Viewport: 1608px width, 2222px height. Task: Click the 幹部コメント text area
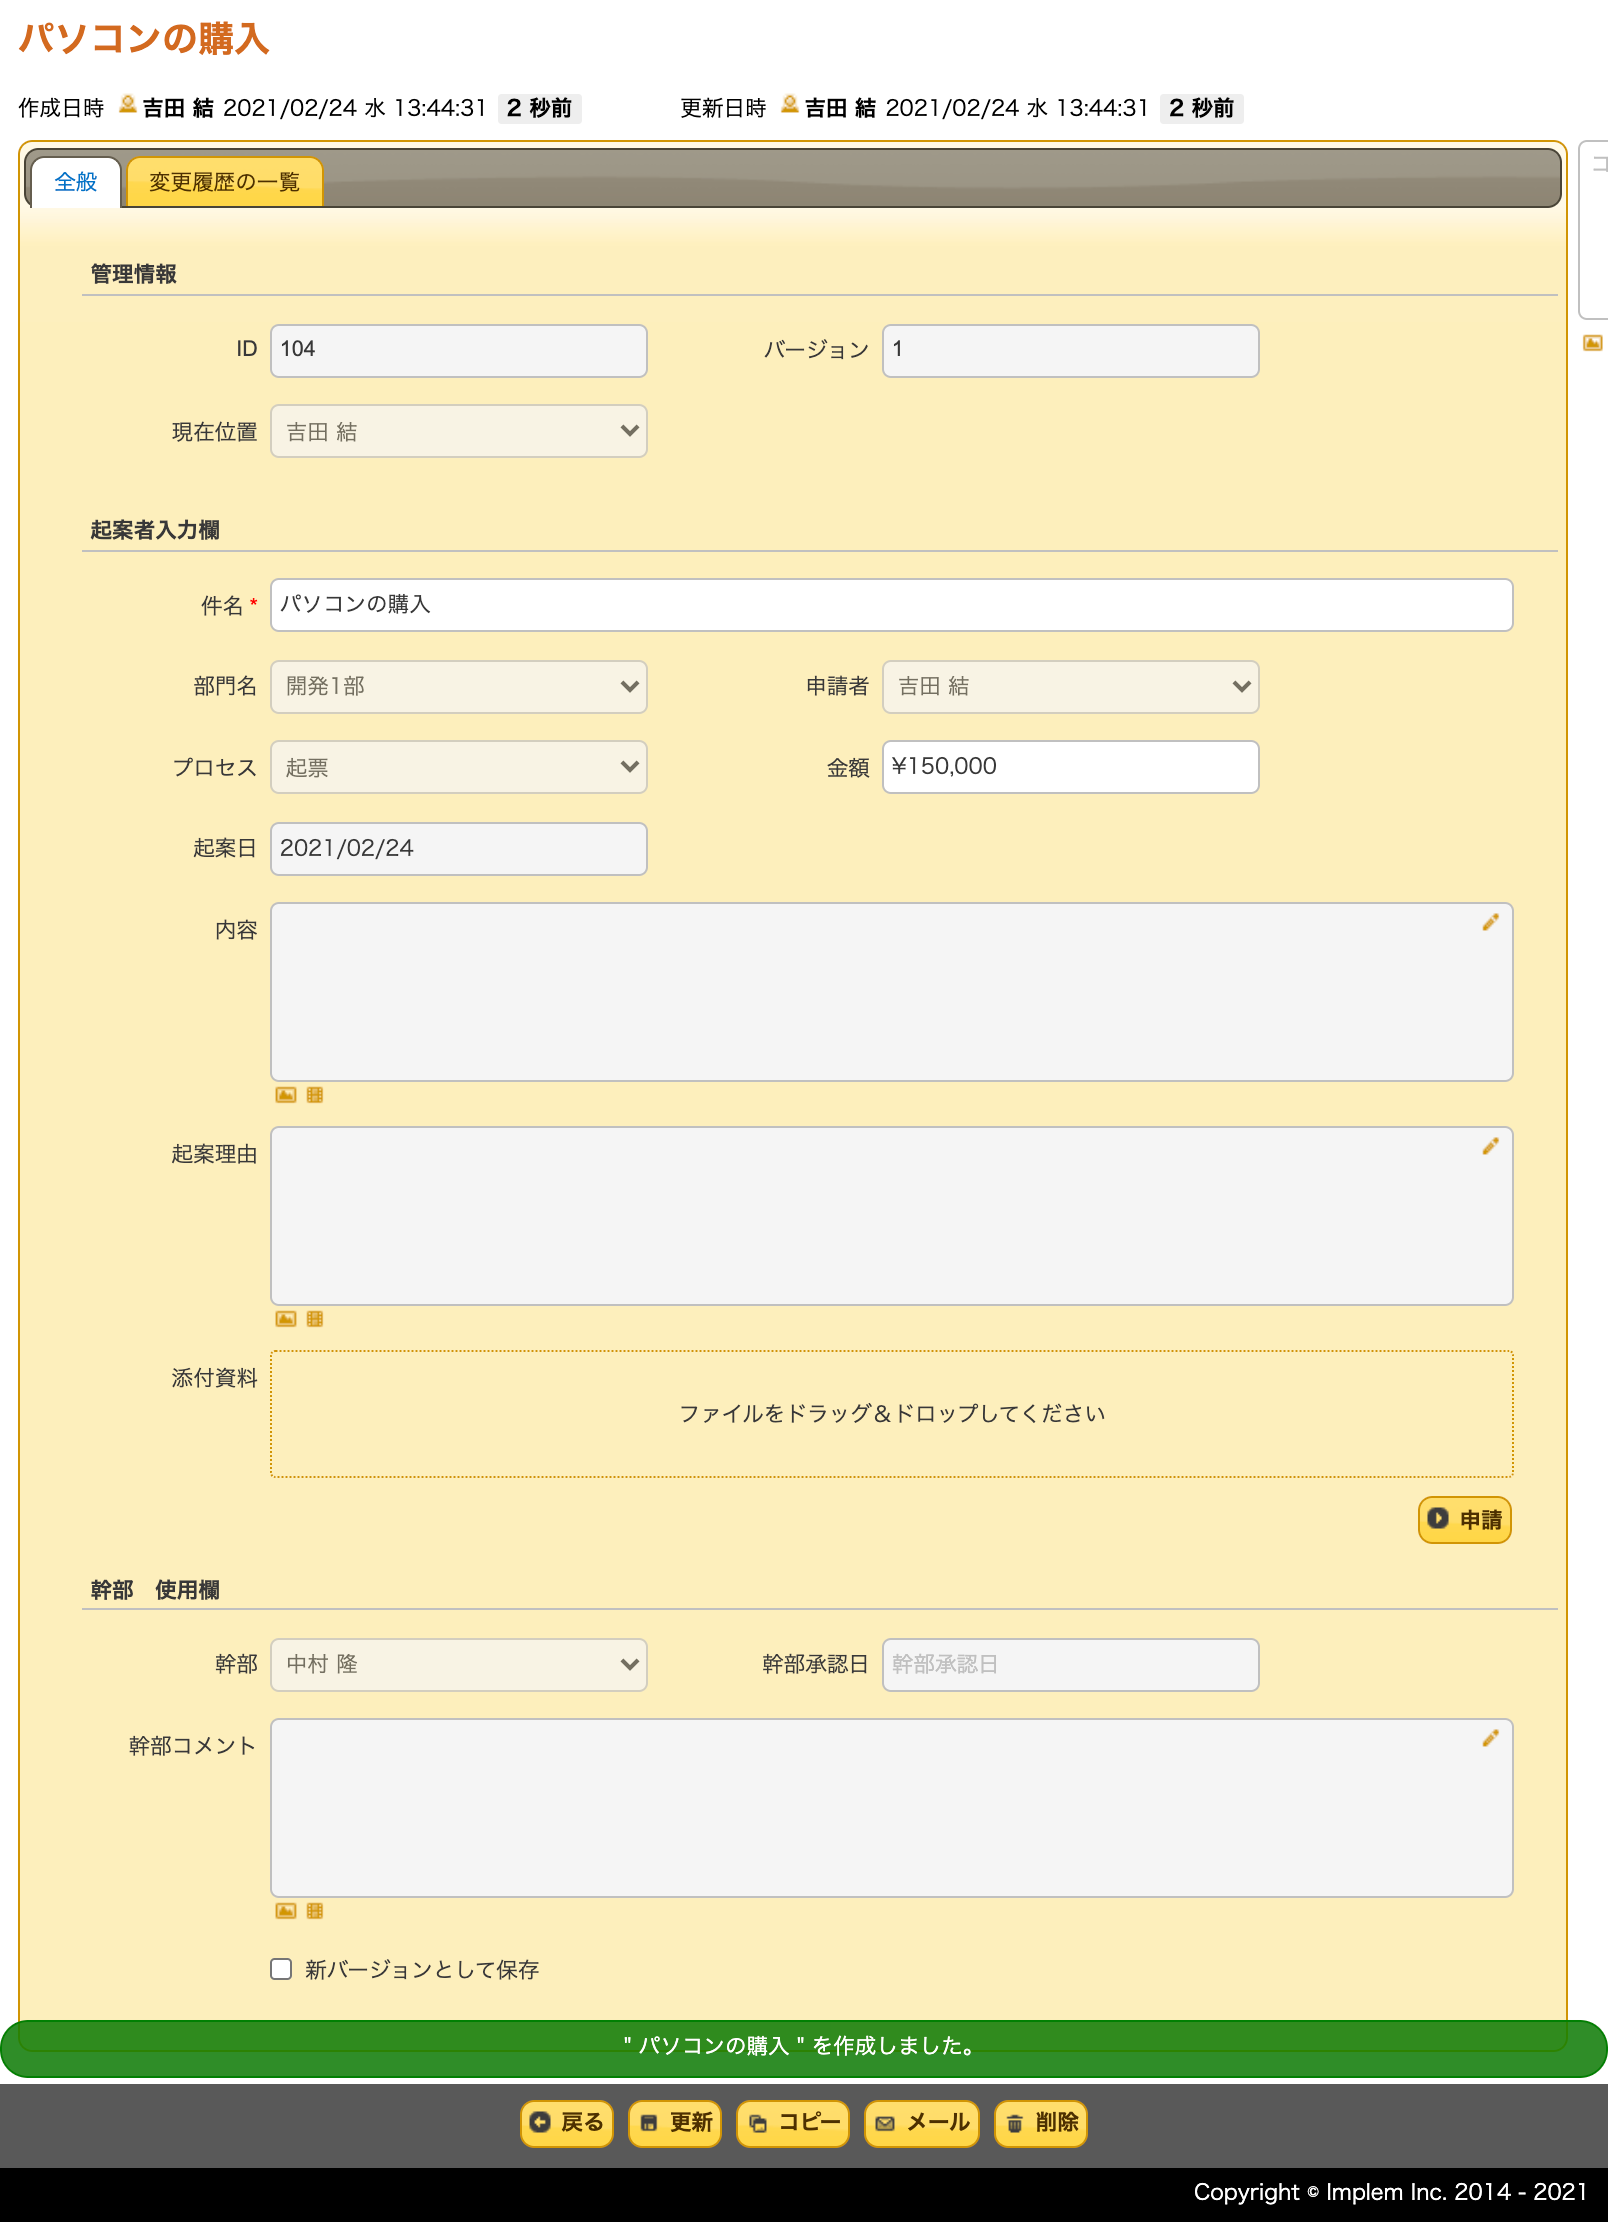pyautogui.click(x=891, y=1808)
